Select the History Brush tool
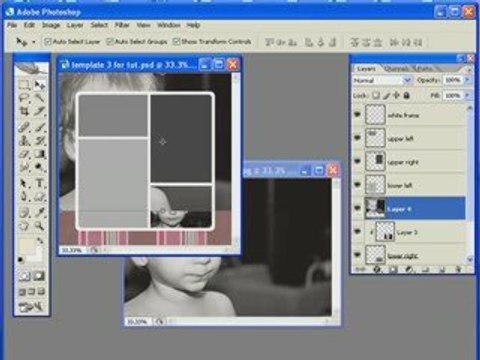Viewport: 480px width, 360px height. [x=40, y=140]
